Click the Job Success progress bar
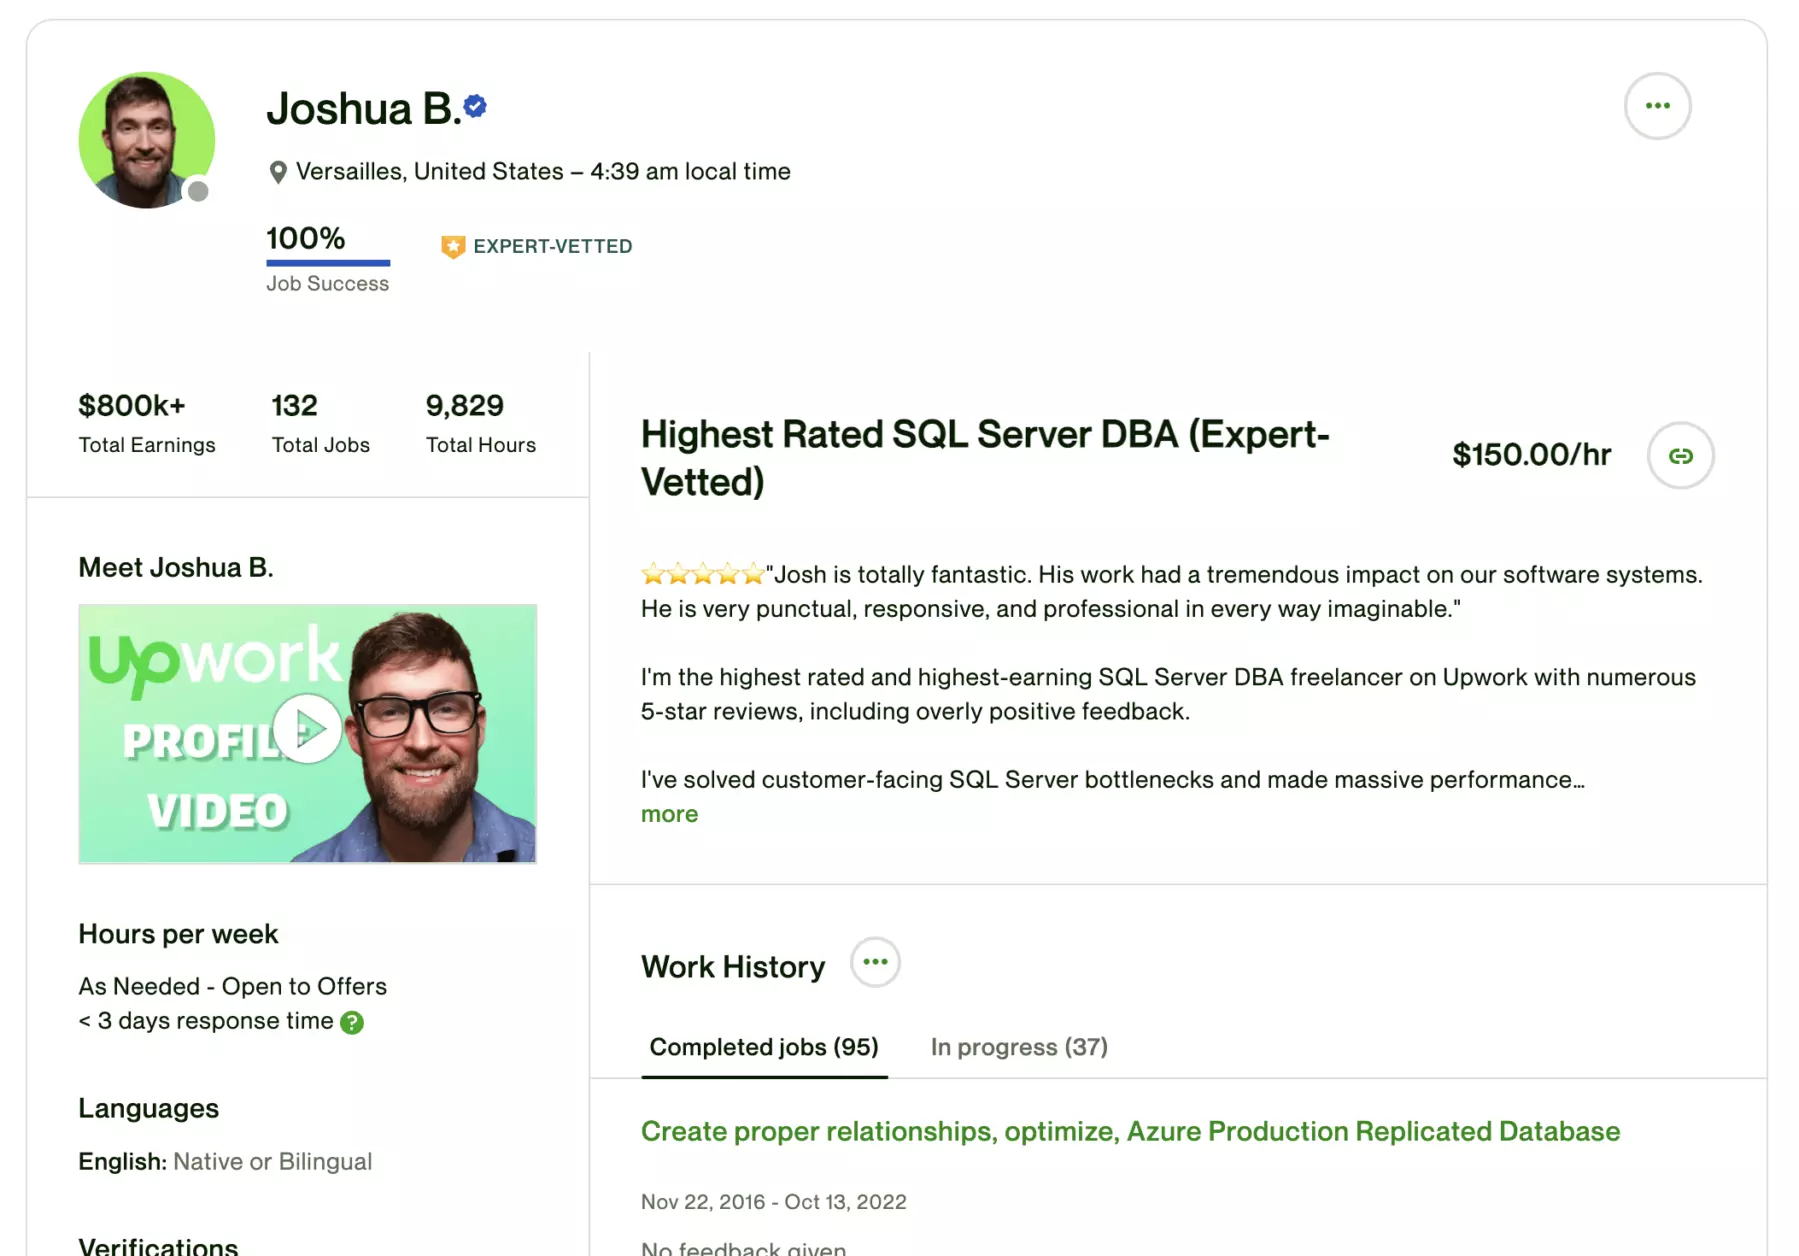Screen dimensions: 1799x1256 (x=328, y=263)
